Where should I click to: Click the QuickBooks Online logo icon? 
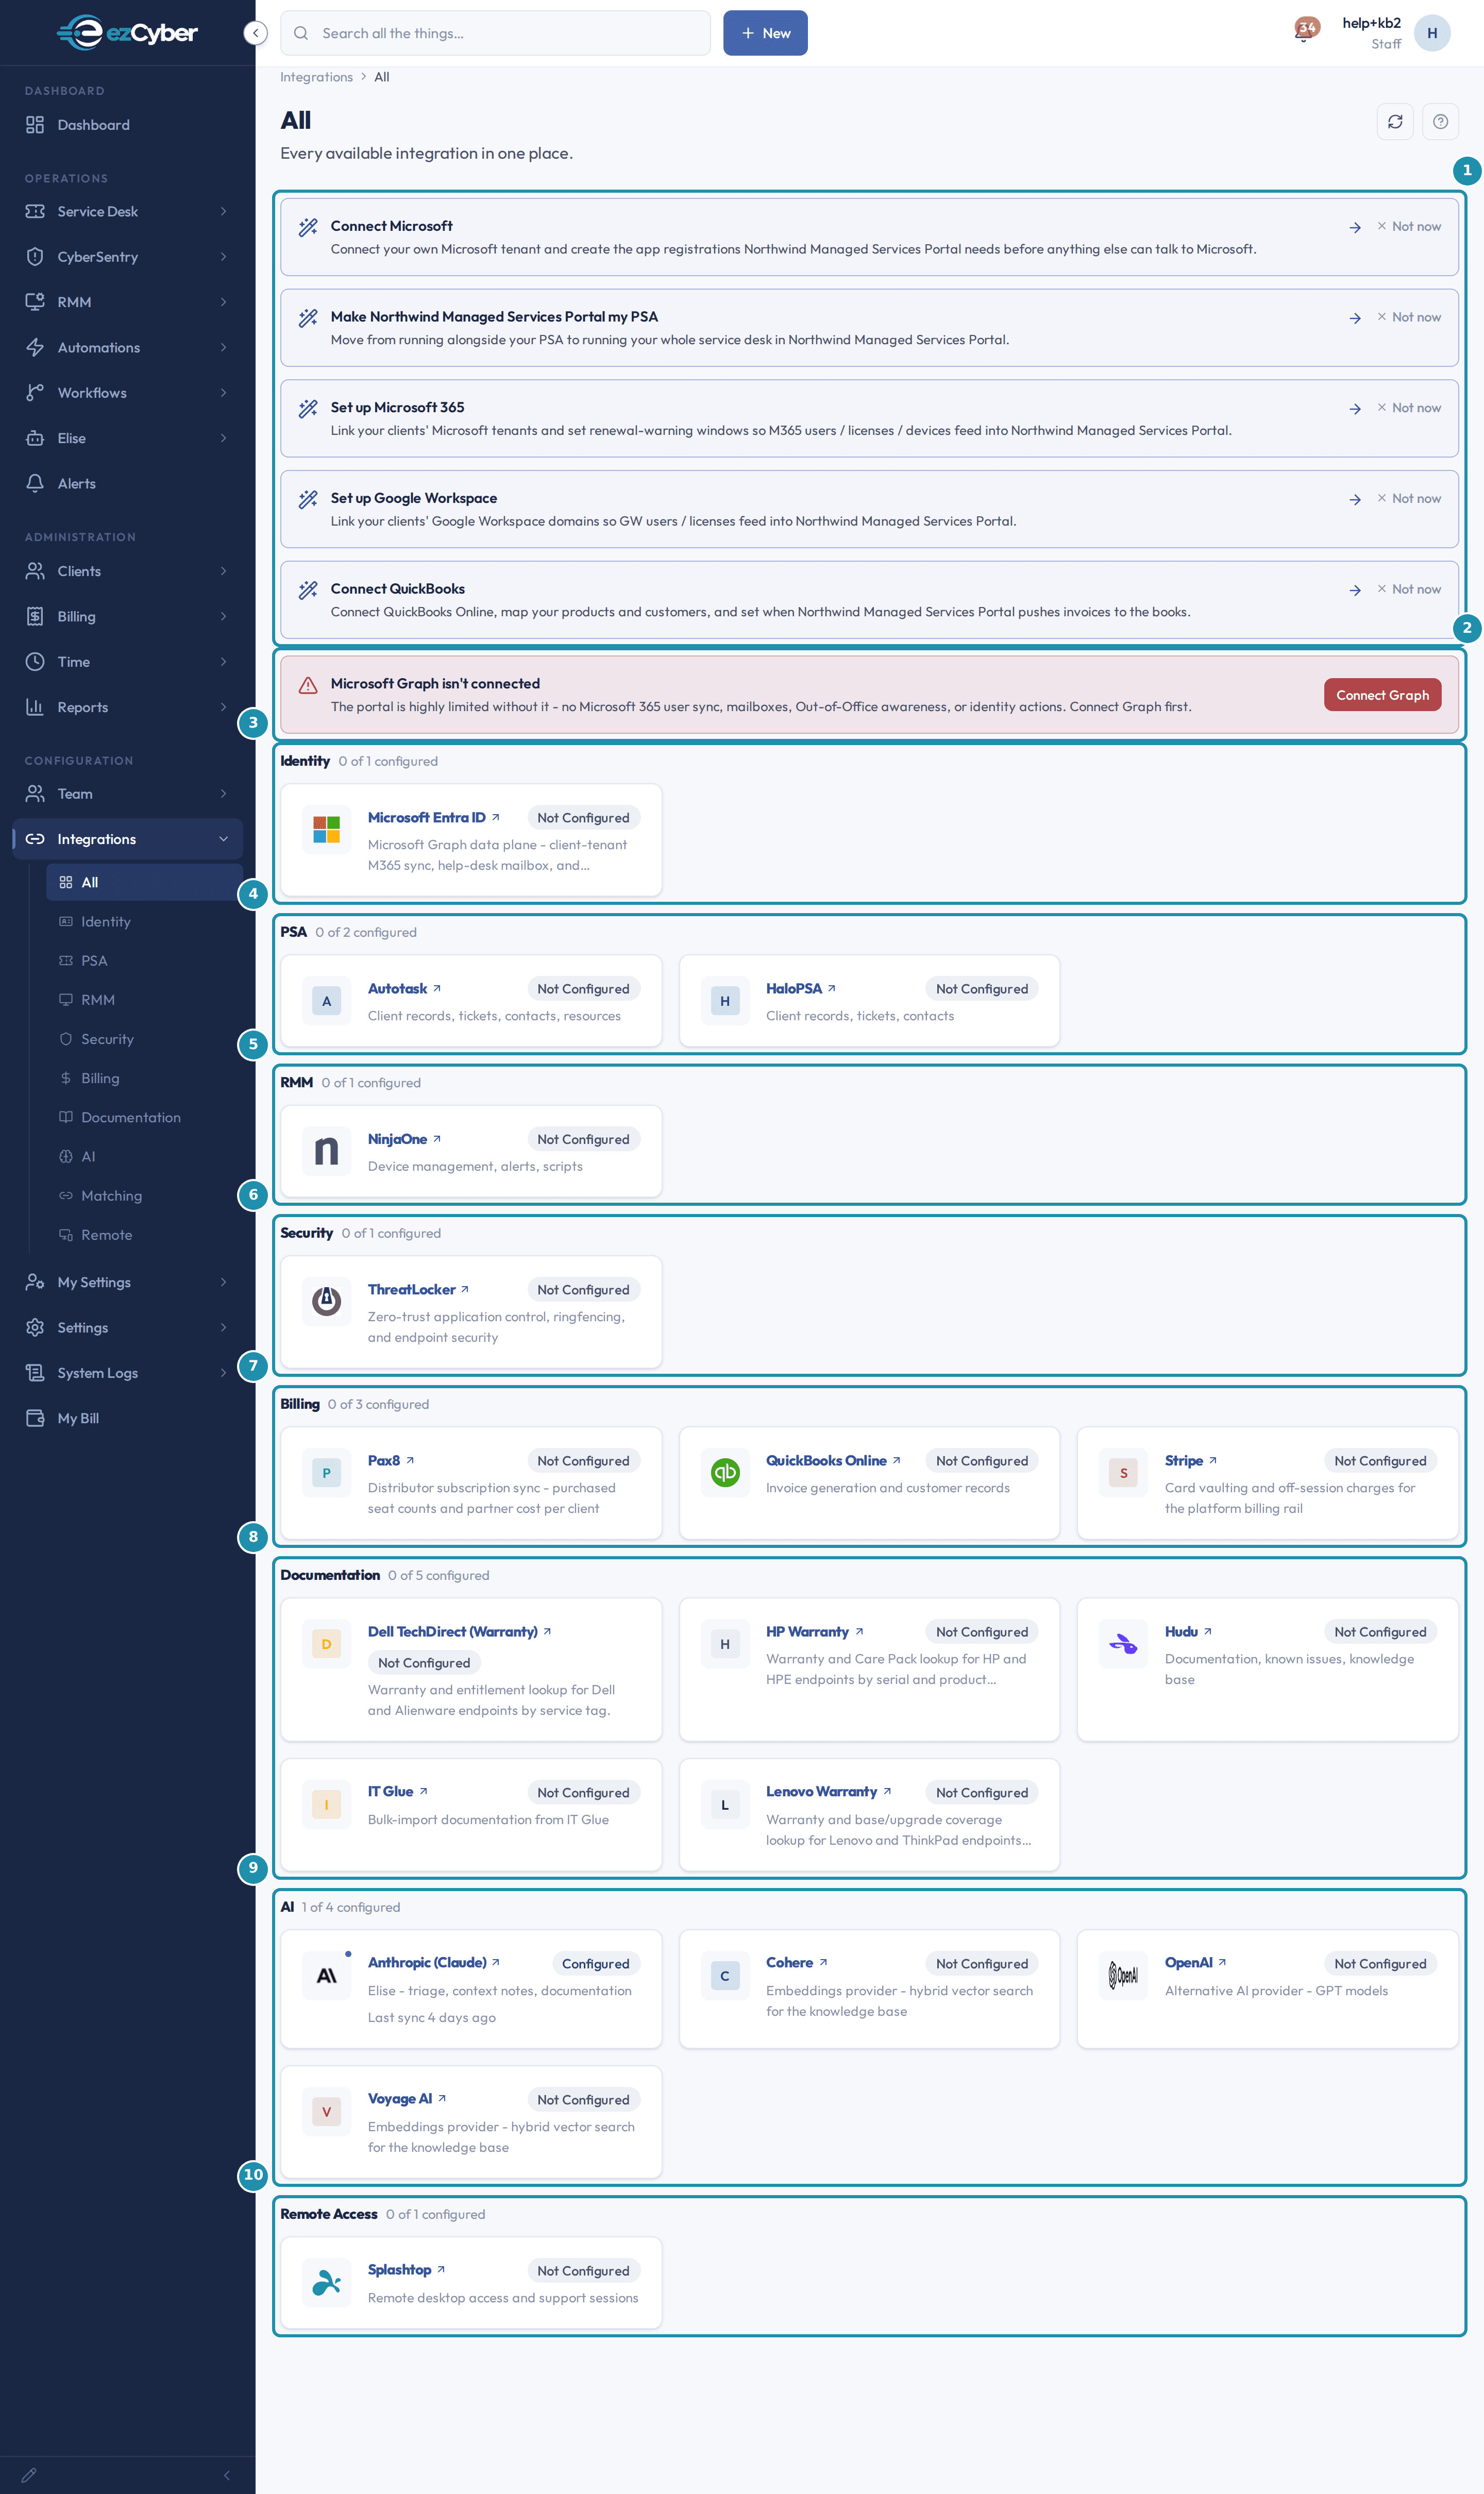pyautogui.click(x=725, y=1473)
